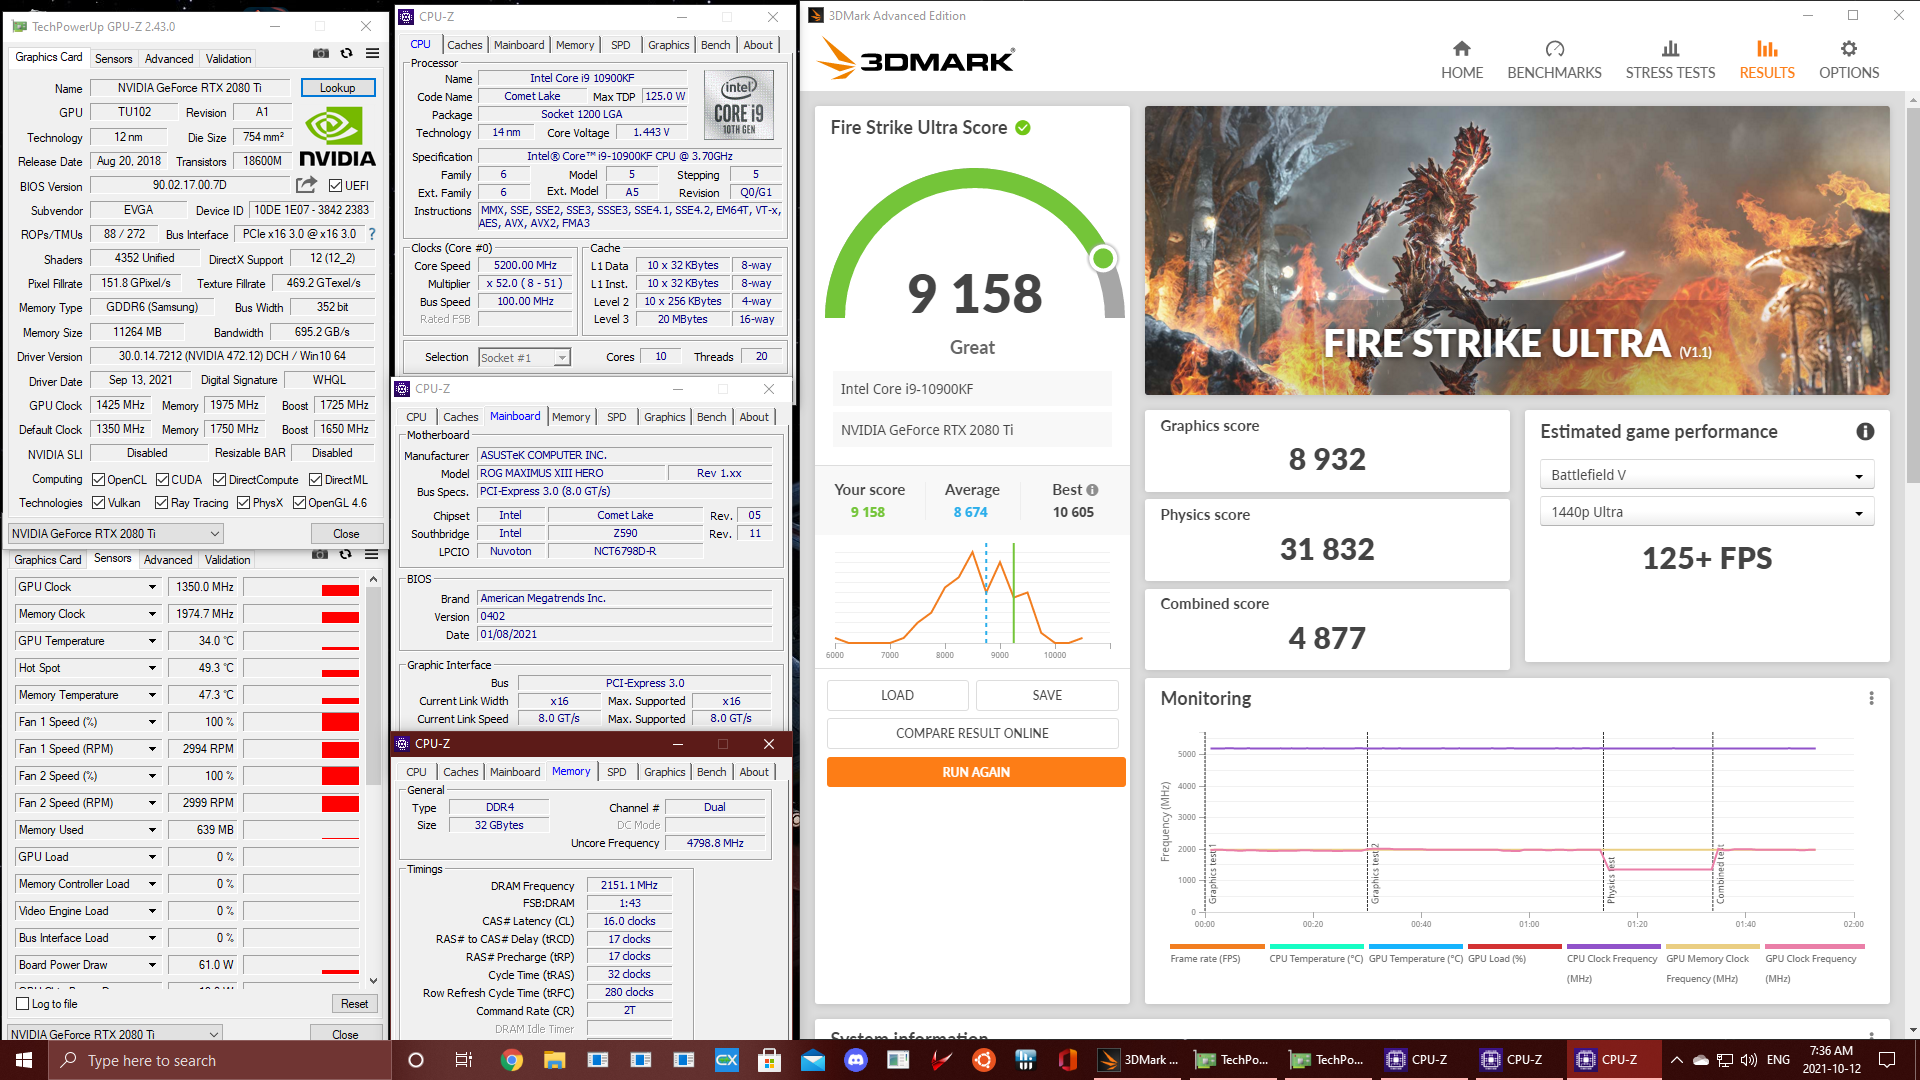Open Task View from the taskbar
1920x1080 pixels.
(x=463, y=1060)
